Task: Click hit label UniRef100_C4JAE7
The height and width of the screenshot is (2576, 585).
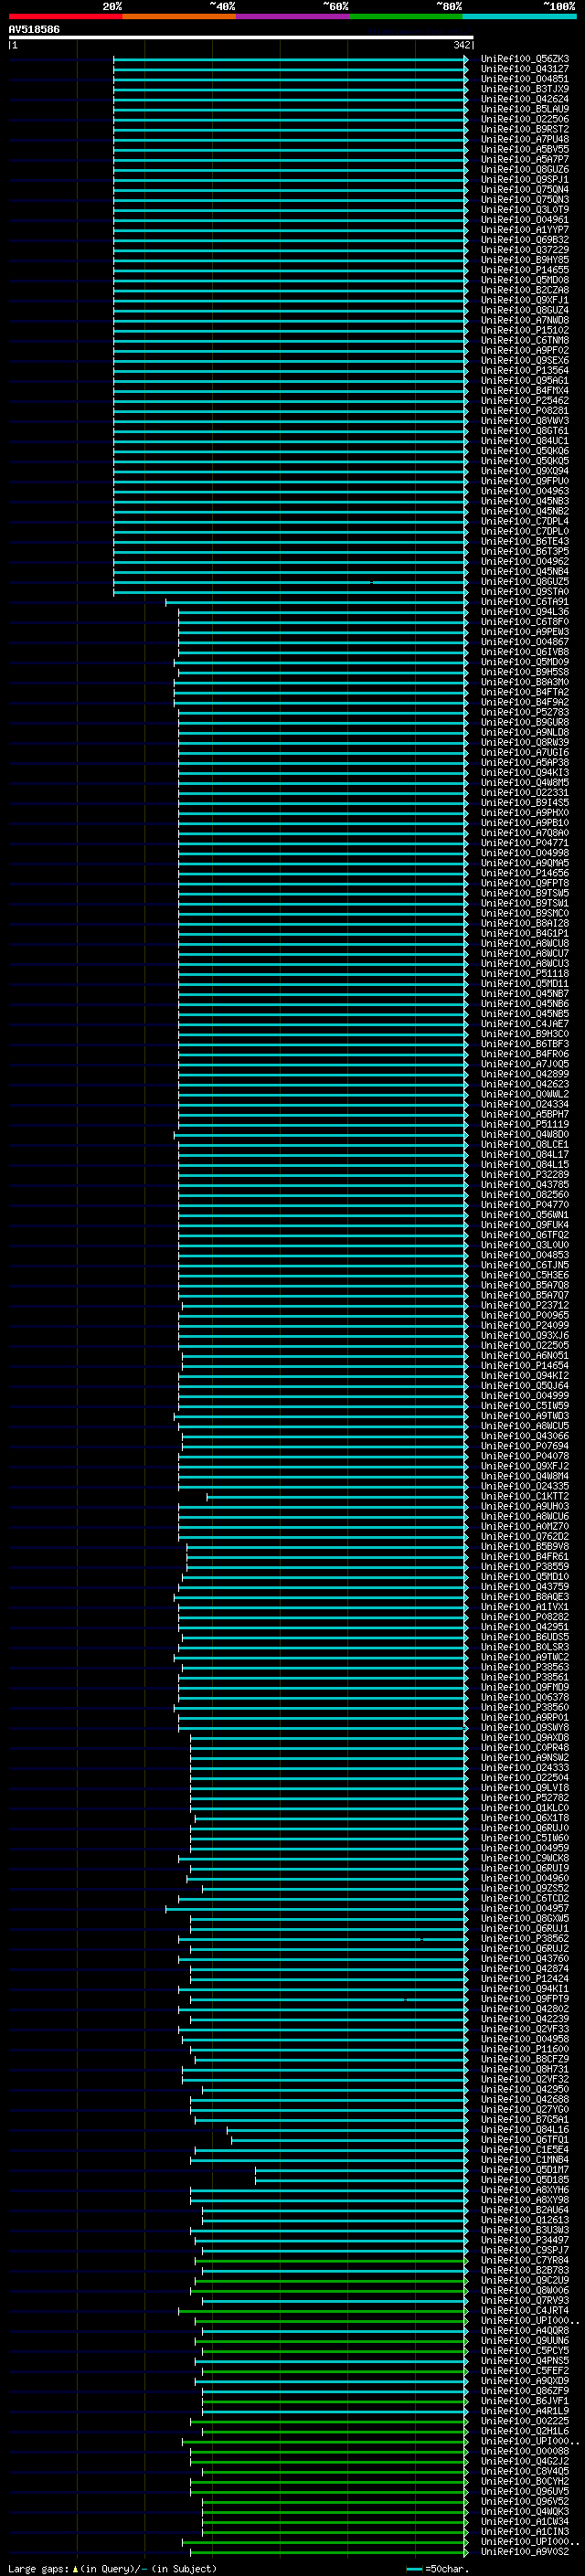Action: tap(525, 1024)
